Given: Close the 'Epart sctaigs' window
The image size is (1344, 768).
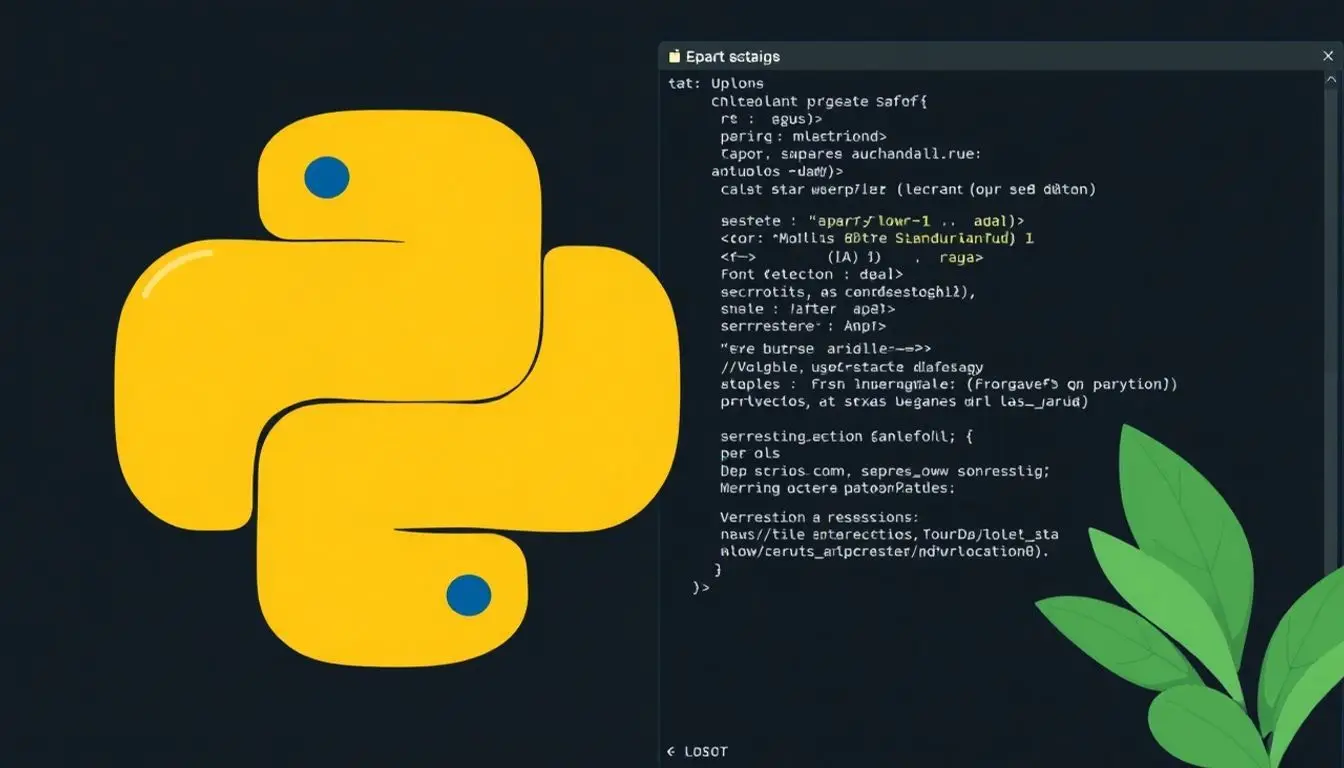Looking at the screenshot, I should tap(1329, 57).
